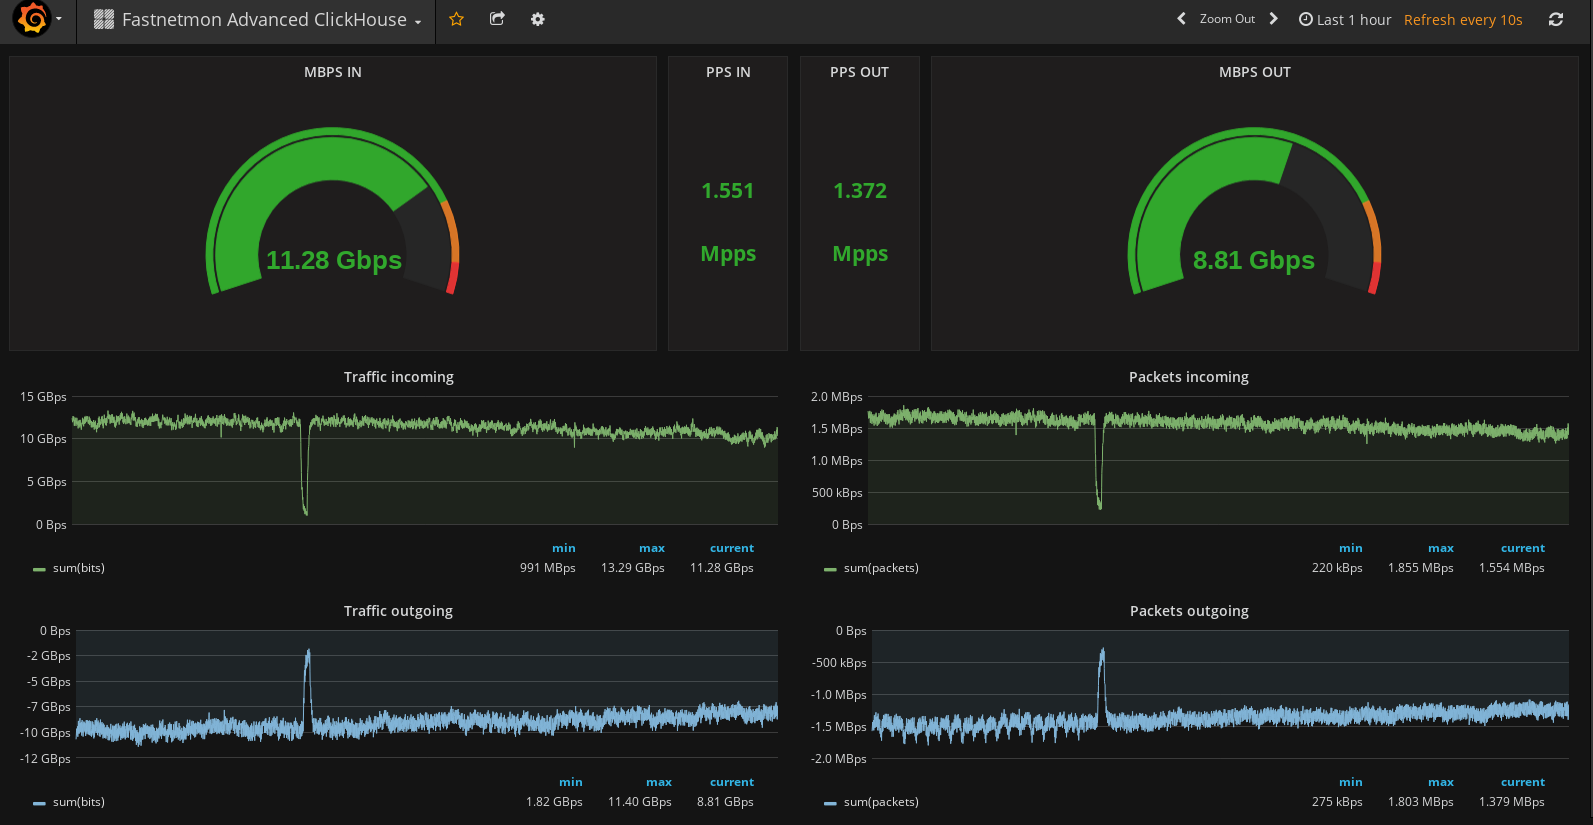Zoom Out the time range
This screenshot has height=825, width=1593.
coord(1227,19)
